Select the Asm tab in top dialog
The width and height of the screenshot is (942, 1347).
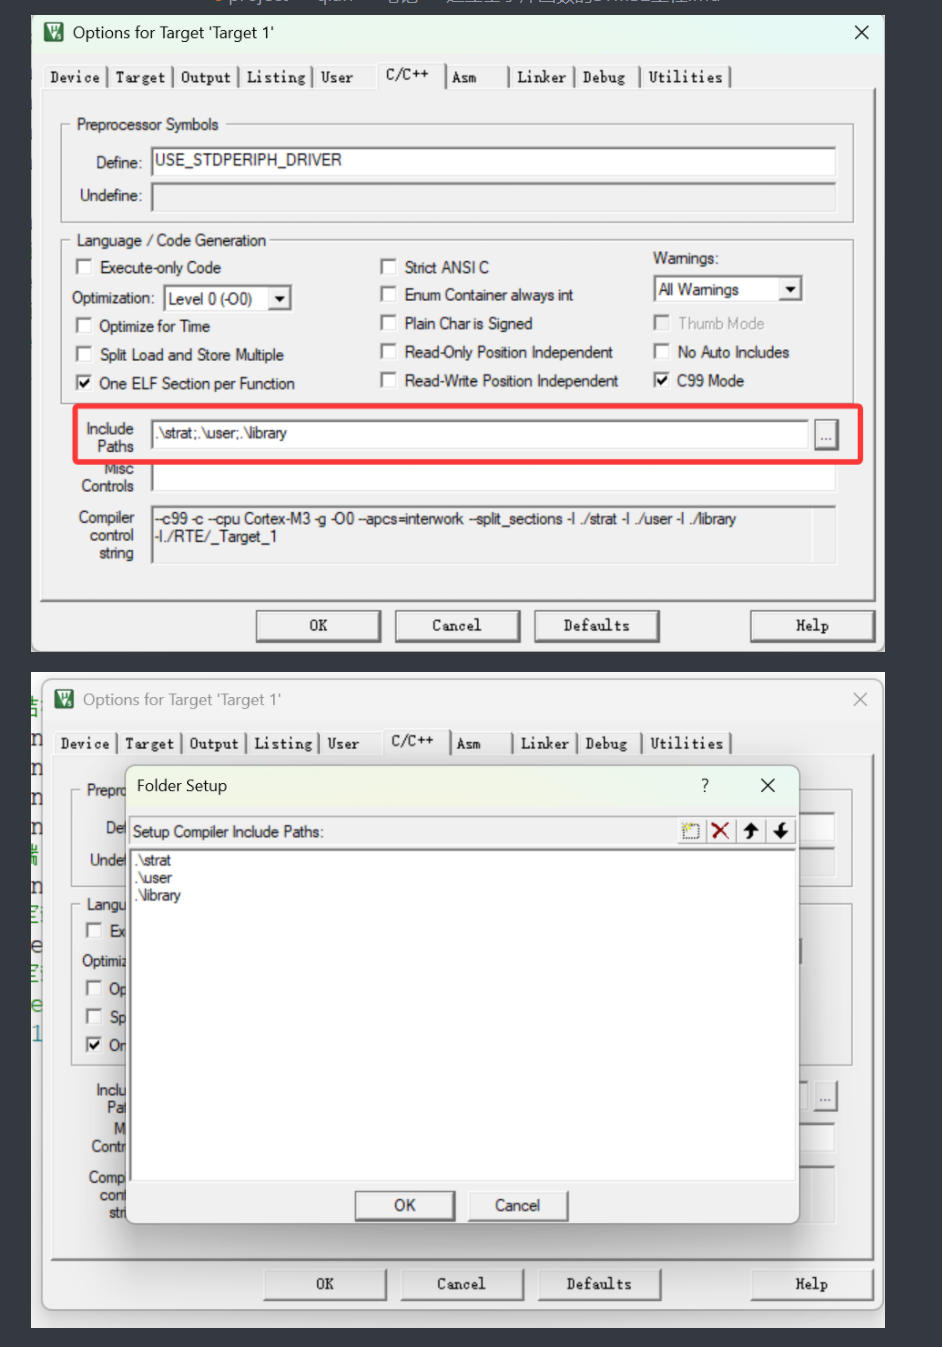[x=464, y=77]
